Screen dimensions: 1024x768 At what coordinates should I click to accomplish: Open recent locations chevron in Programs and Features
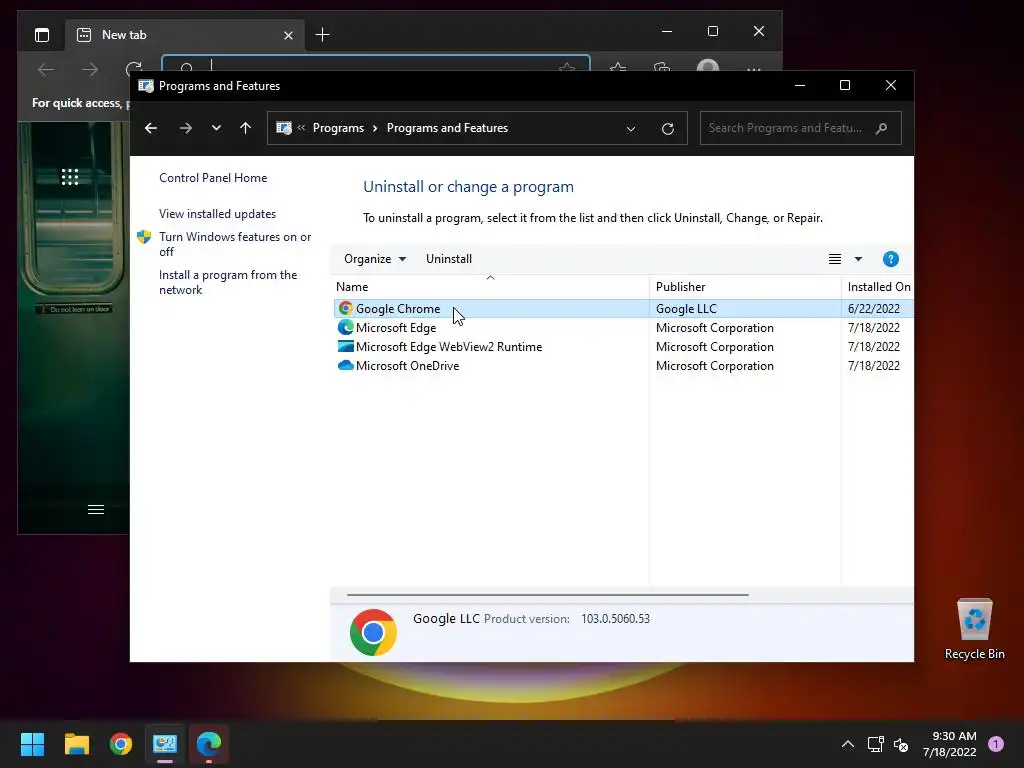(216, 128)
